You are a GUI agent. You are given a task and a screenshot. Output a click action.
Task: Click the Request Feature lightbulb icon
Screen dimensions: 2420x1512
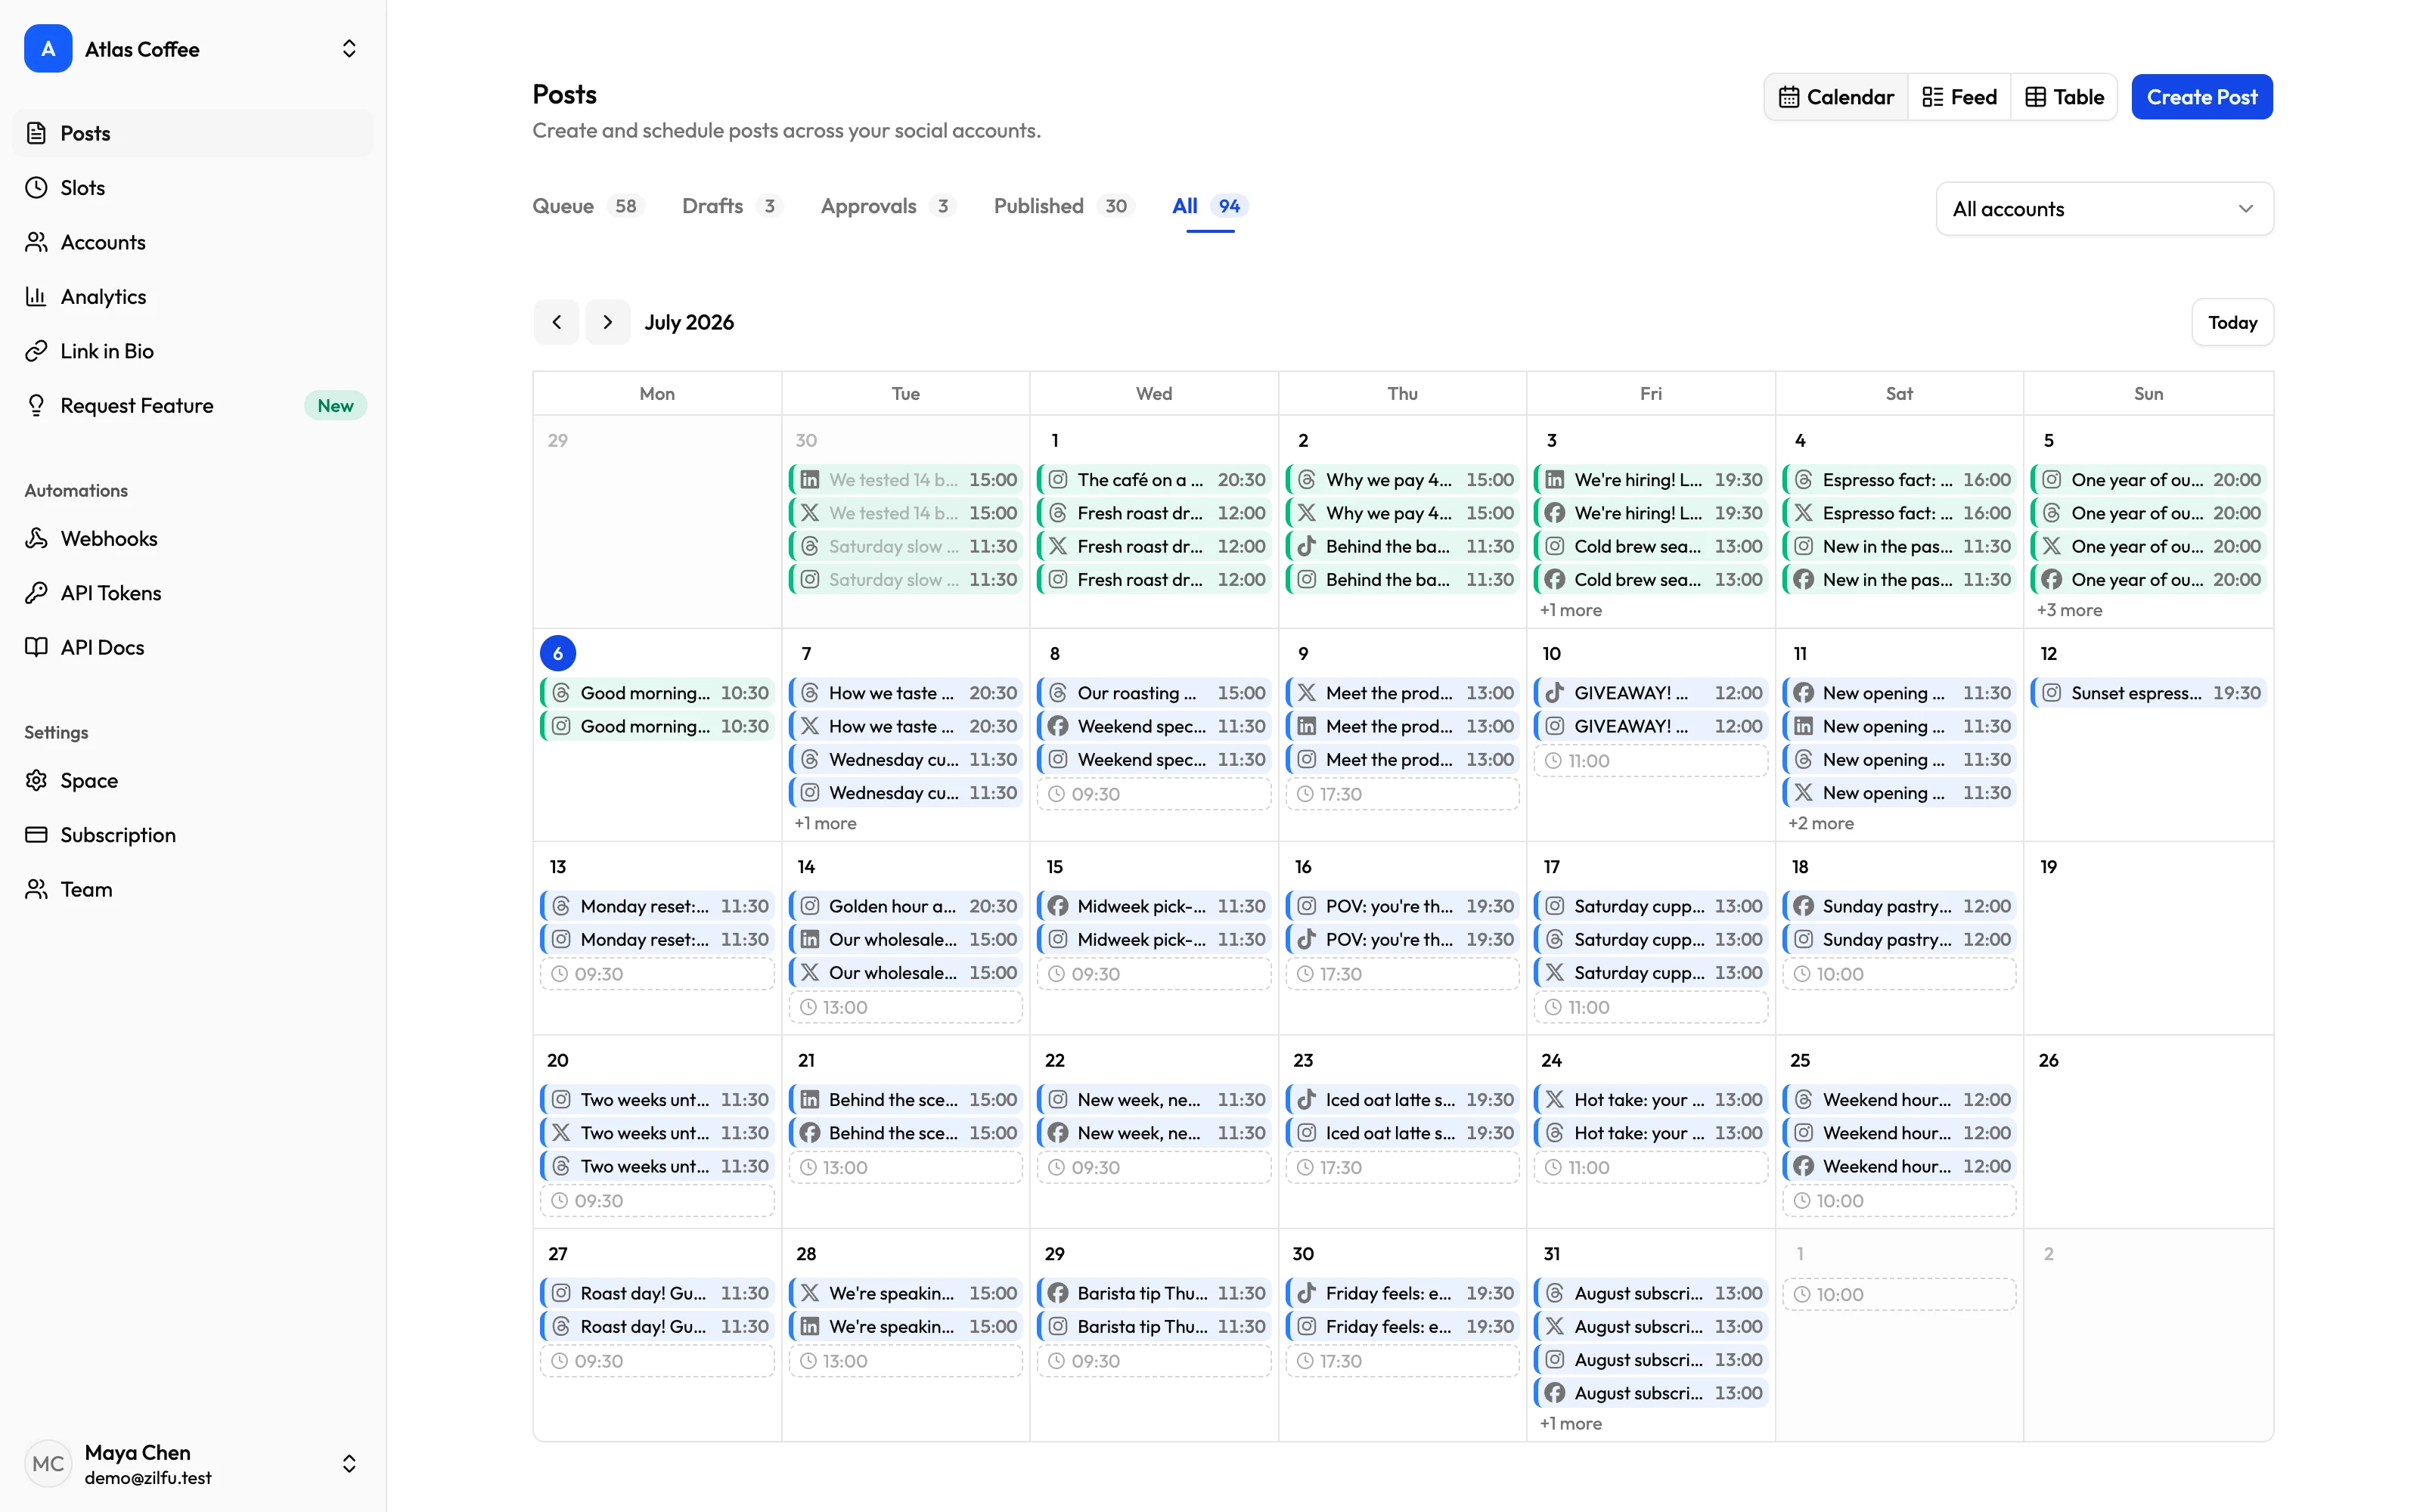36,405
